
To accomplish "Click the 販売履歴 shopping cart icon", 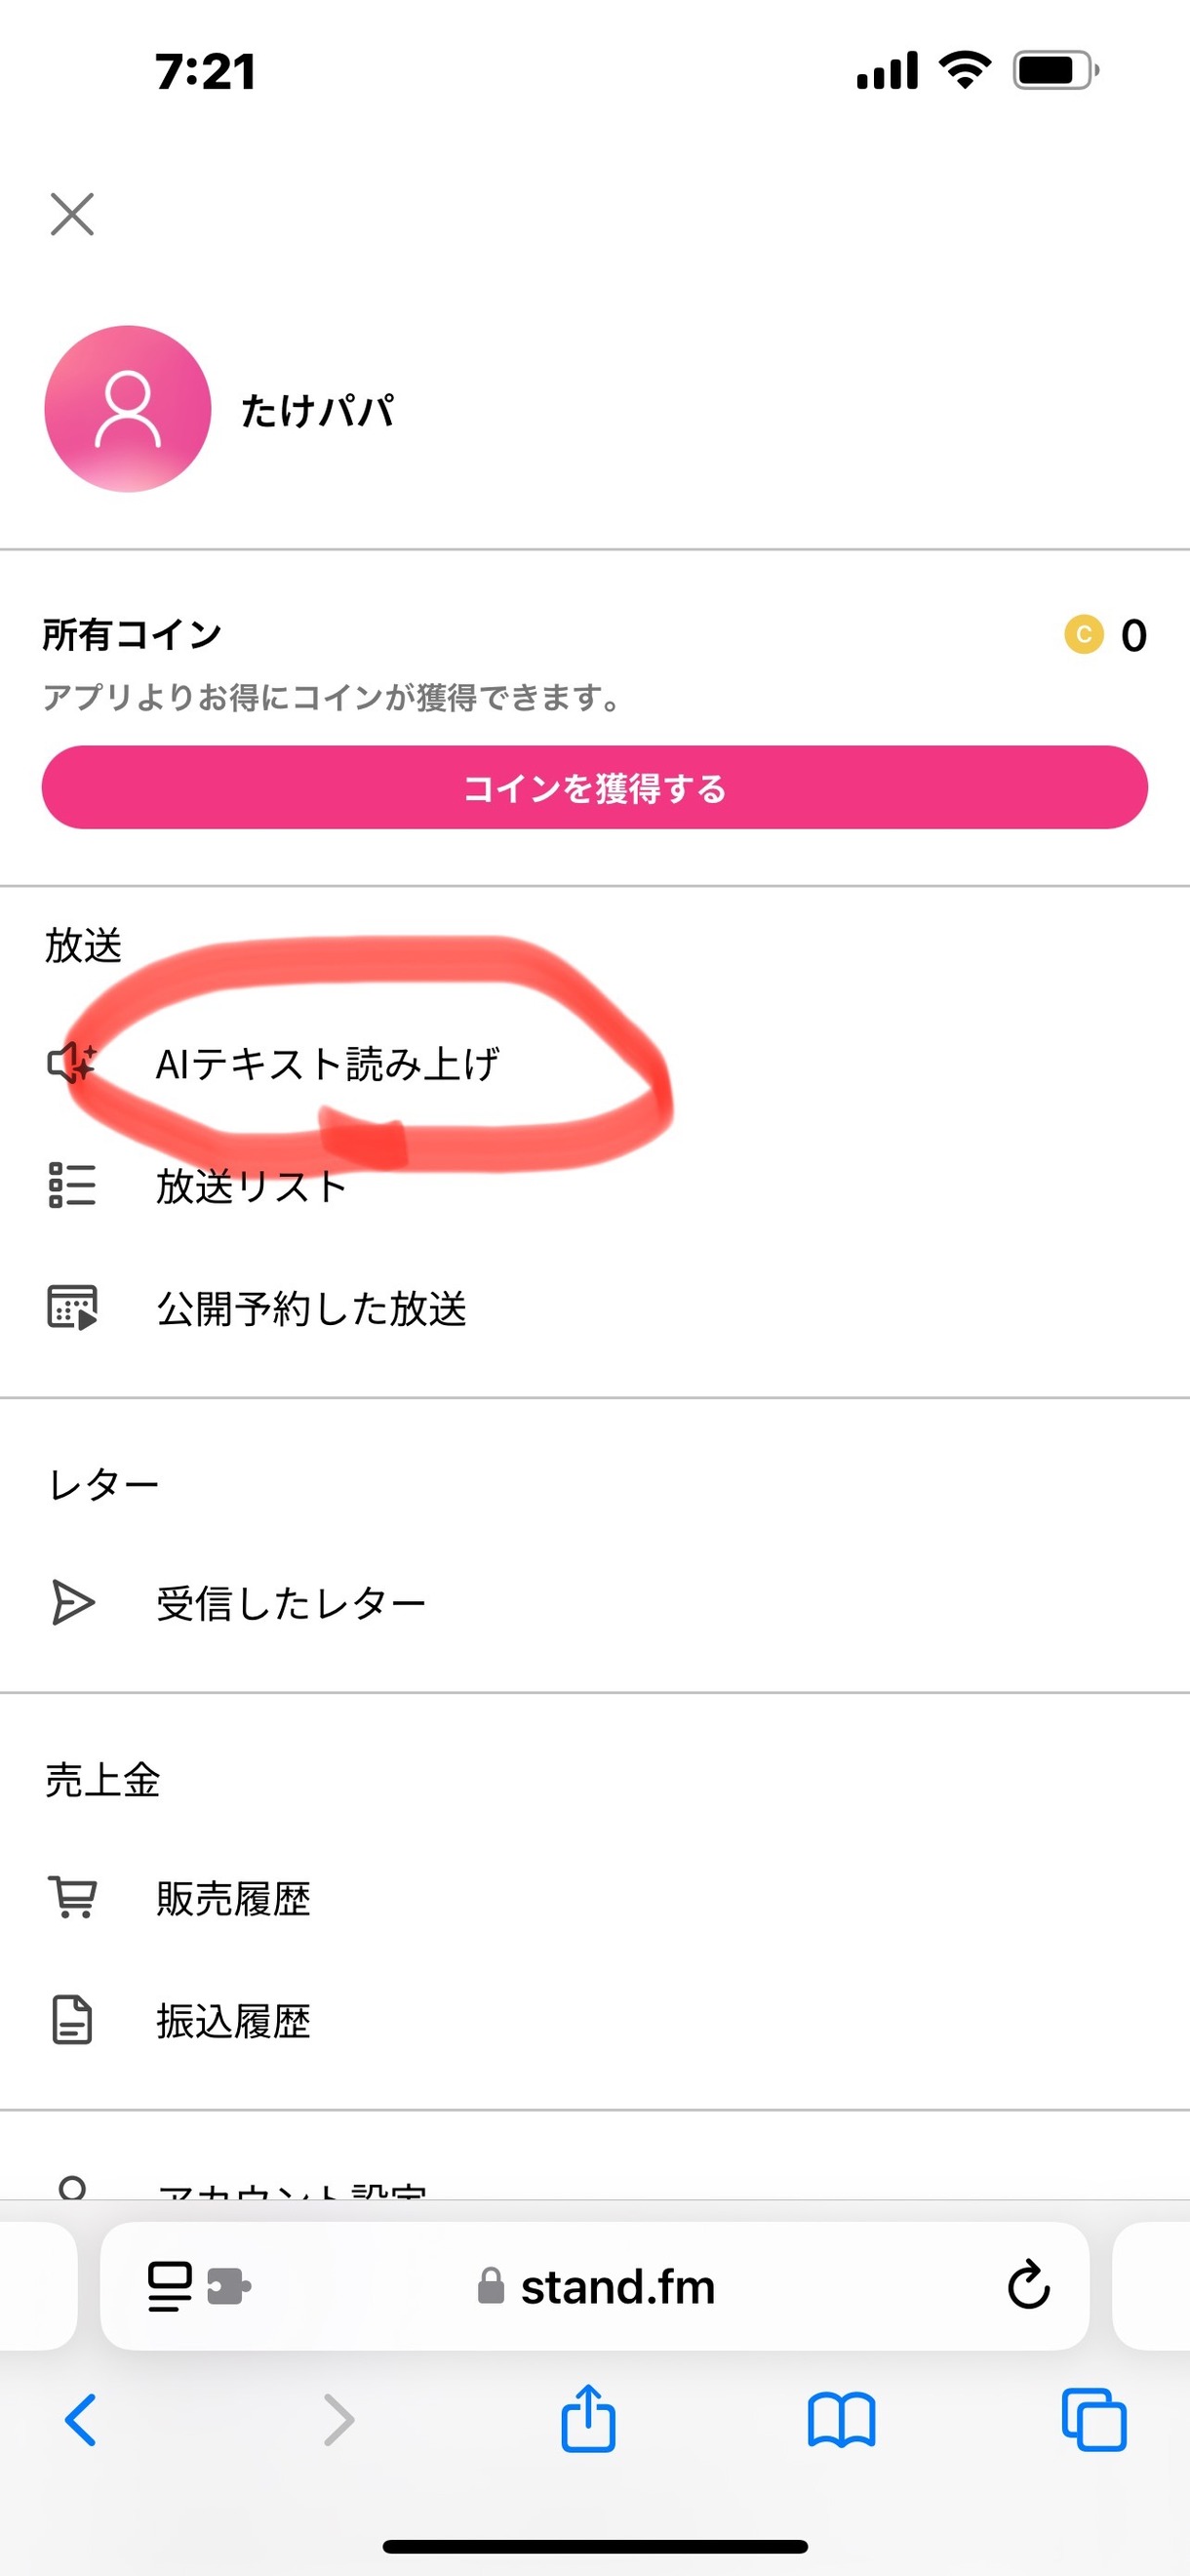I will click(x=72, y=1897).
